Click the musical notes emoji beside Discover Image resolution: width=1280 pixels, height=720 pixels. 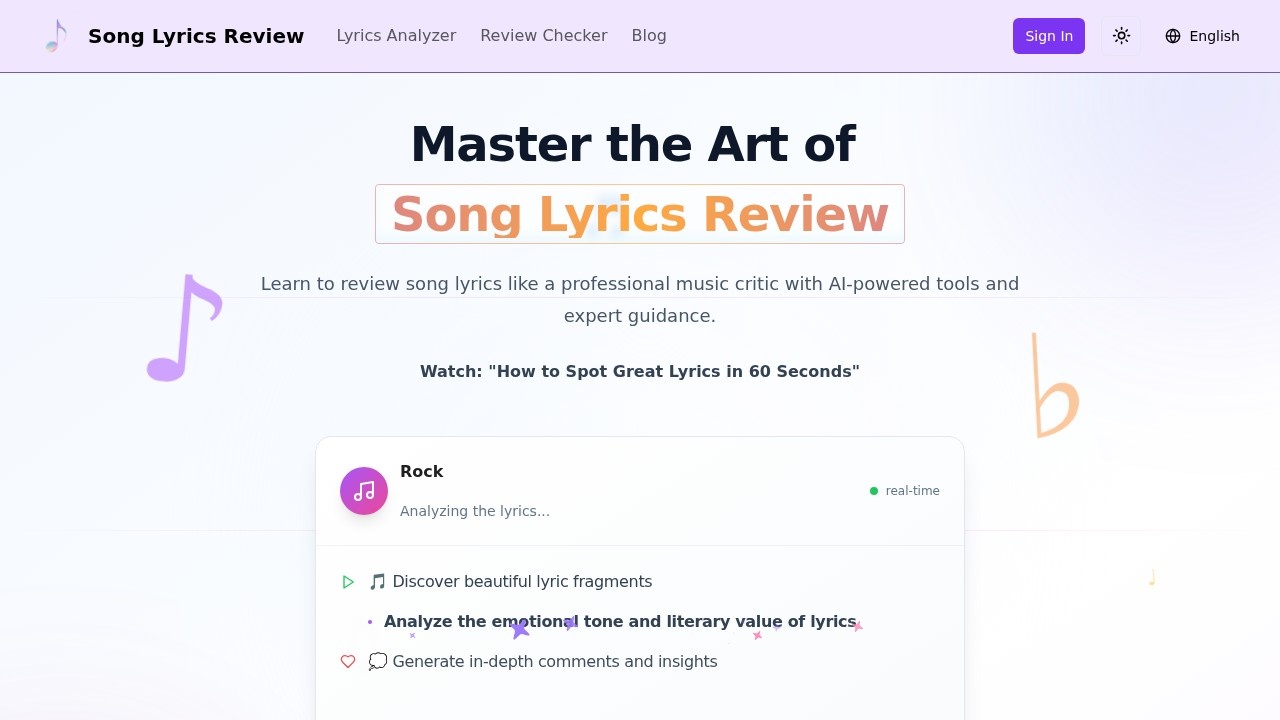[x=378, y=582]
